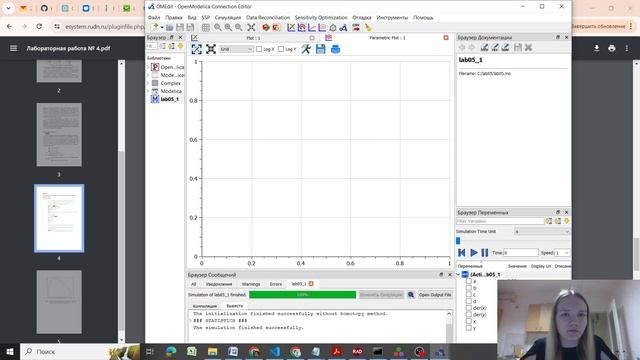Show the Warnings messages tab

(251, 284)
